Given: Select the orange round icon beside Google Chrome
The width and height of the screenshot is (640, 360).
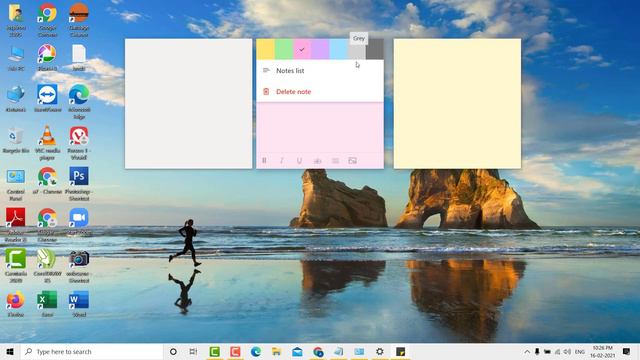Looking at the screenshot, I should (x=79, y=20).
